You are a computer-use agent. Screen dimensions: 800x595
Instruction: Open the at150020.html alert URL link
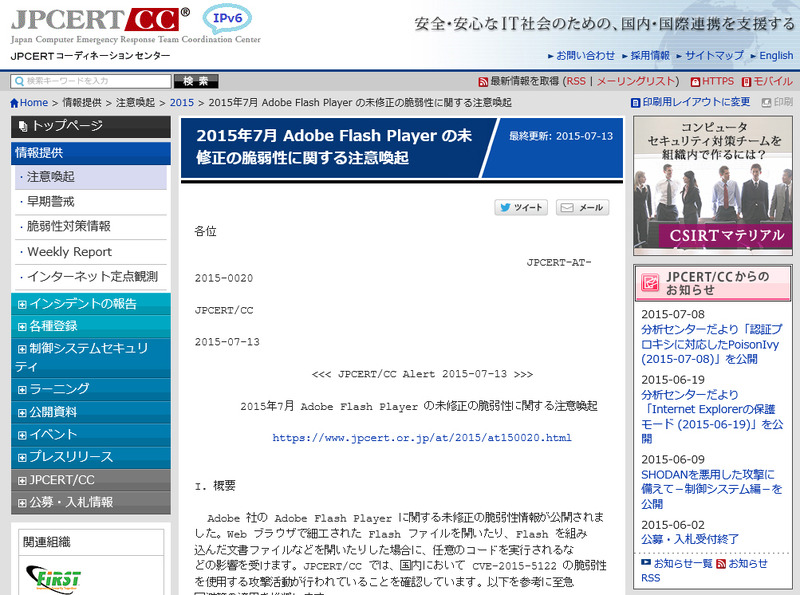[421, 437]
